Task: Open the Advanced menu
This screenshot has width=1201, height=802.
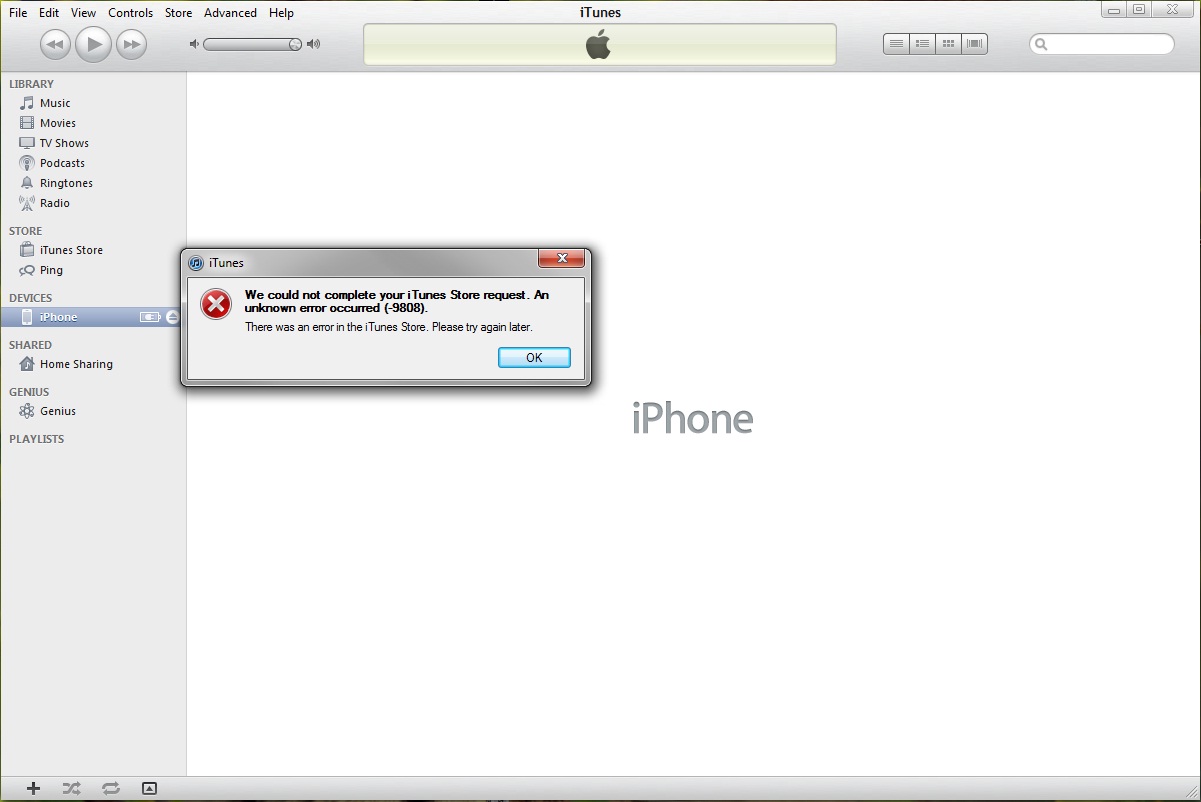Action: tap(230, 13)
